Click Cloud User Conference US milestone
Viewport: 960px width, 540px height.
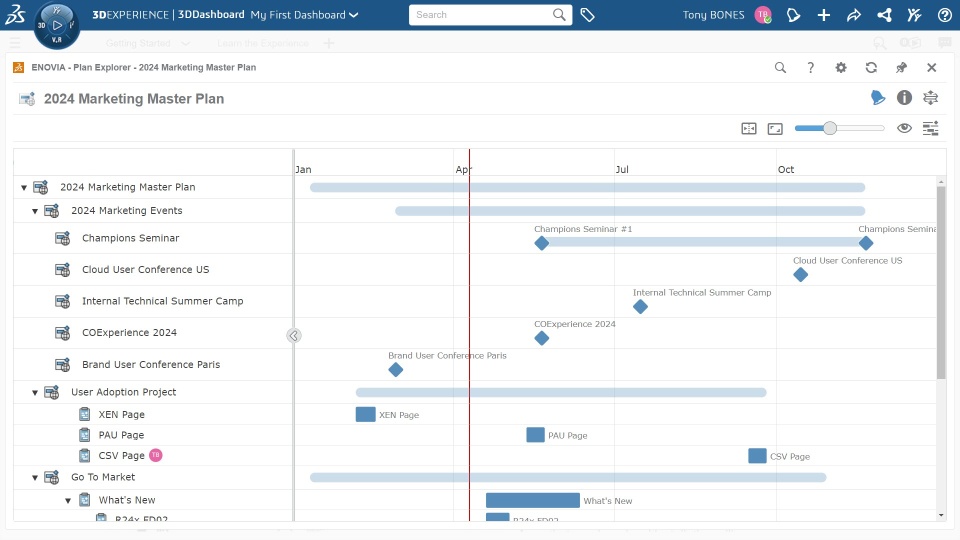(x=800, y=275)
